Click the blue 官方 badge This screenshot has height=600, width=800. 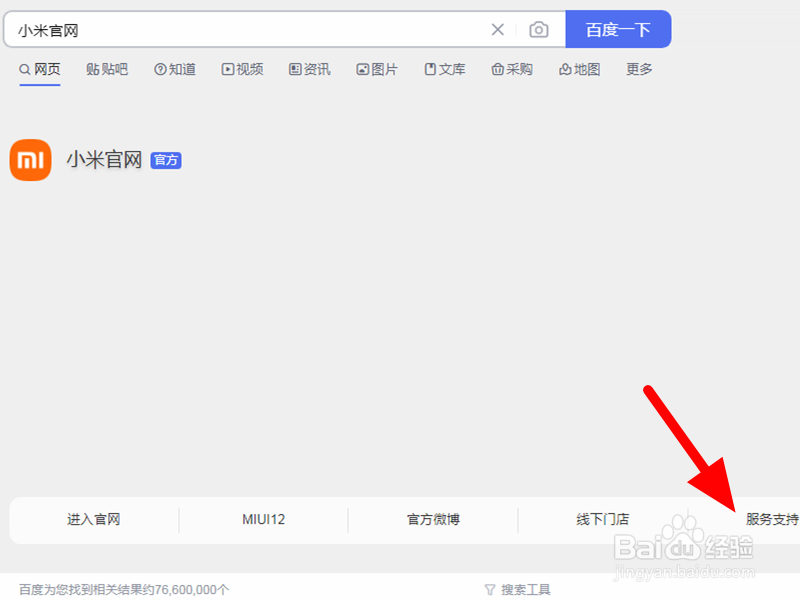(x=166, y=160)
